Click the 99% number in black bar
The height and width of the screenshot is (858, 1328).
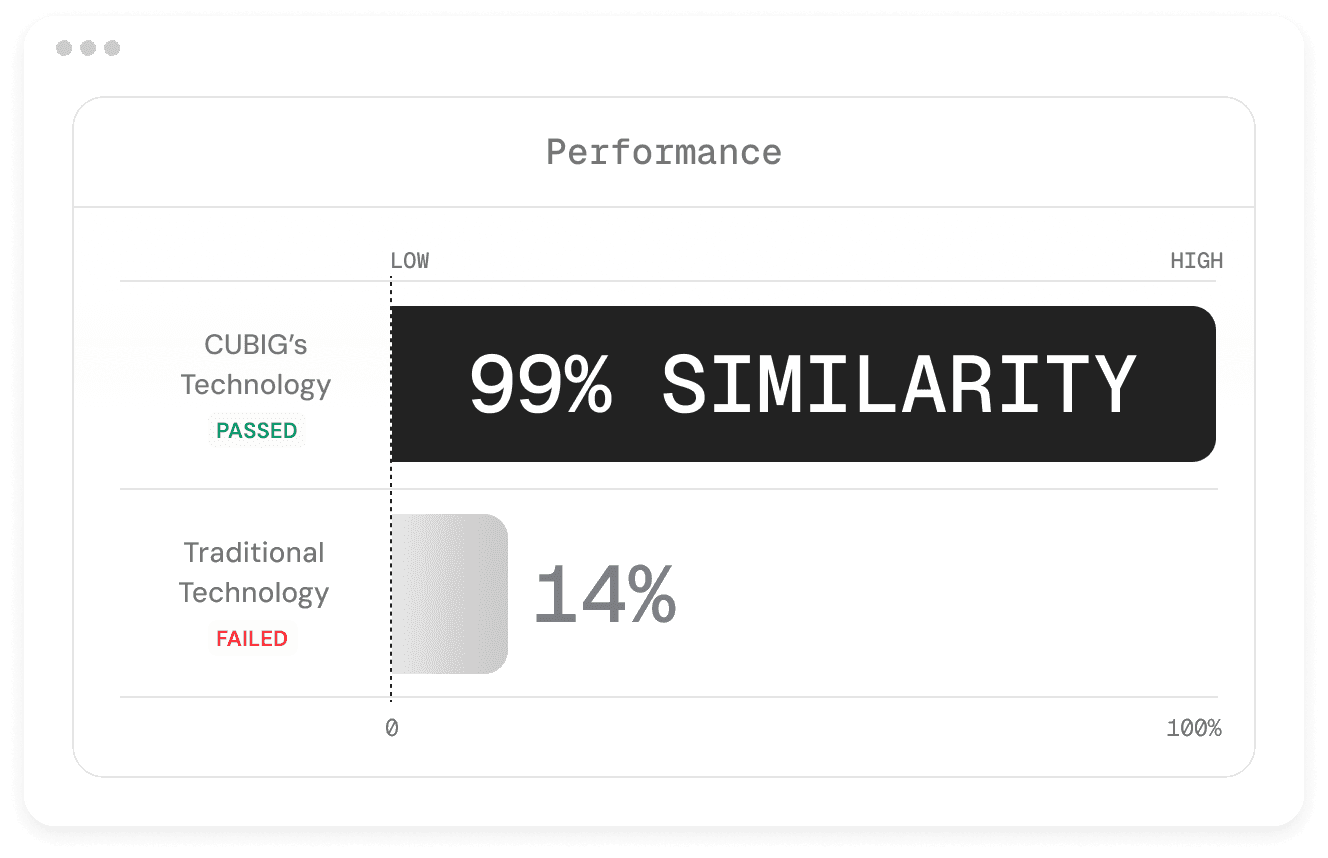540,385
